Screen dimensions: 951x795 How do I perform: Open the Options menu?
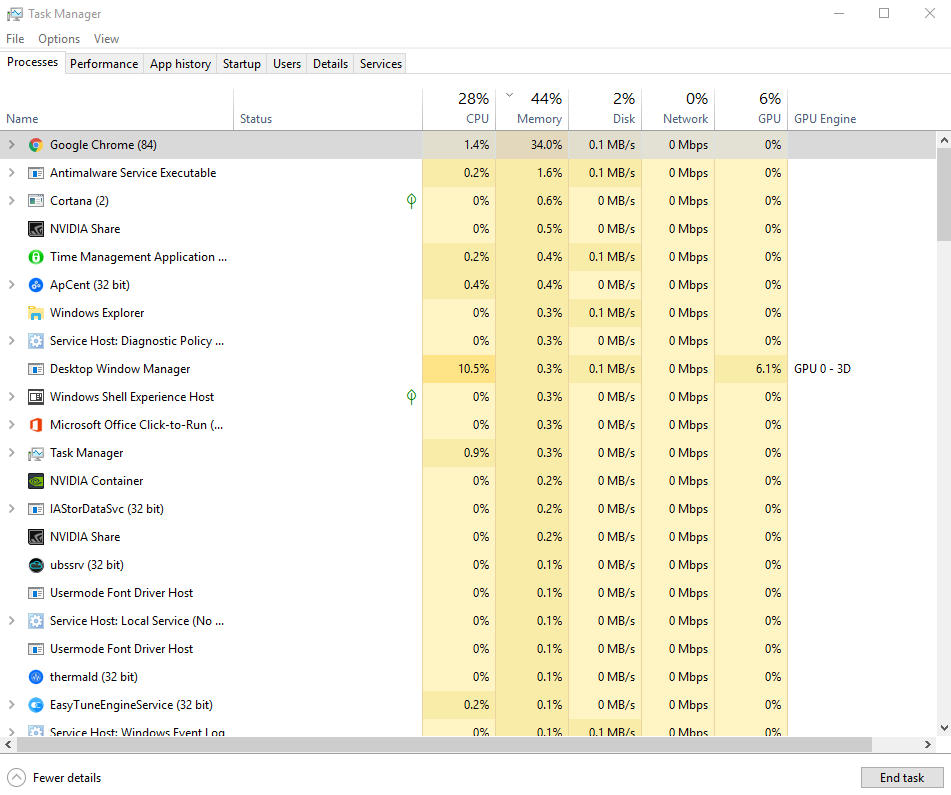click(x=59, y=39)
